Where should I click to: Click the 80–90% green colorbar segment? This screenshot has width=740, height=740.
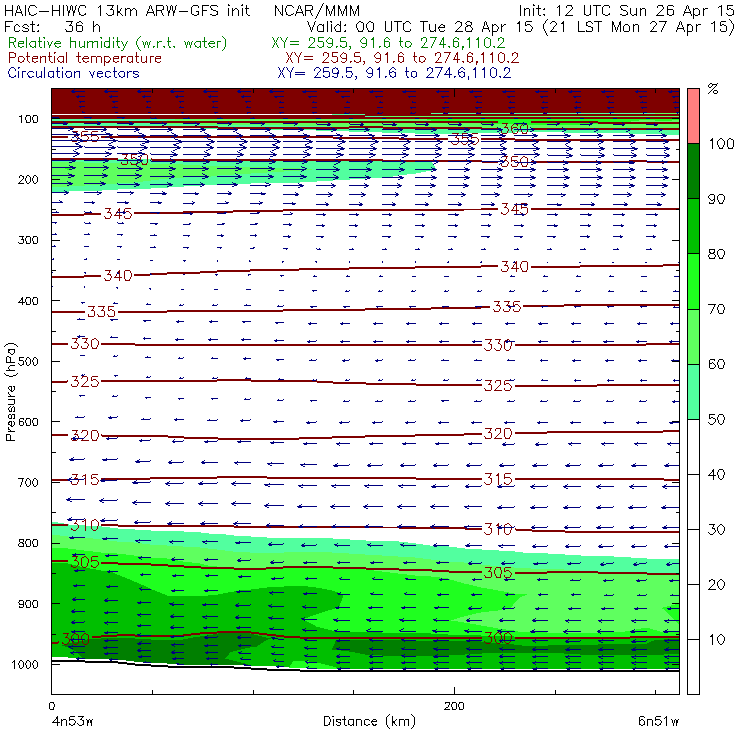pos(693,226)
